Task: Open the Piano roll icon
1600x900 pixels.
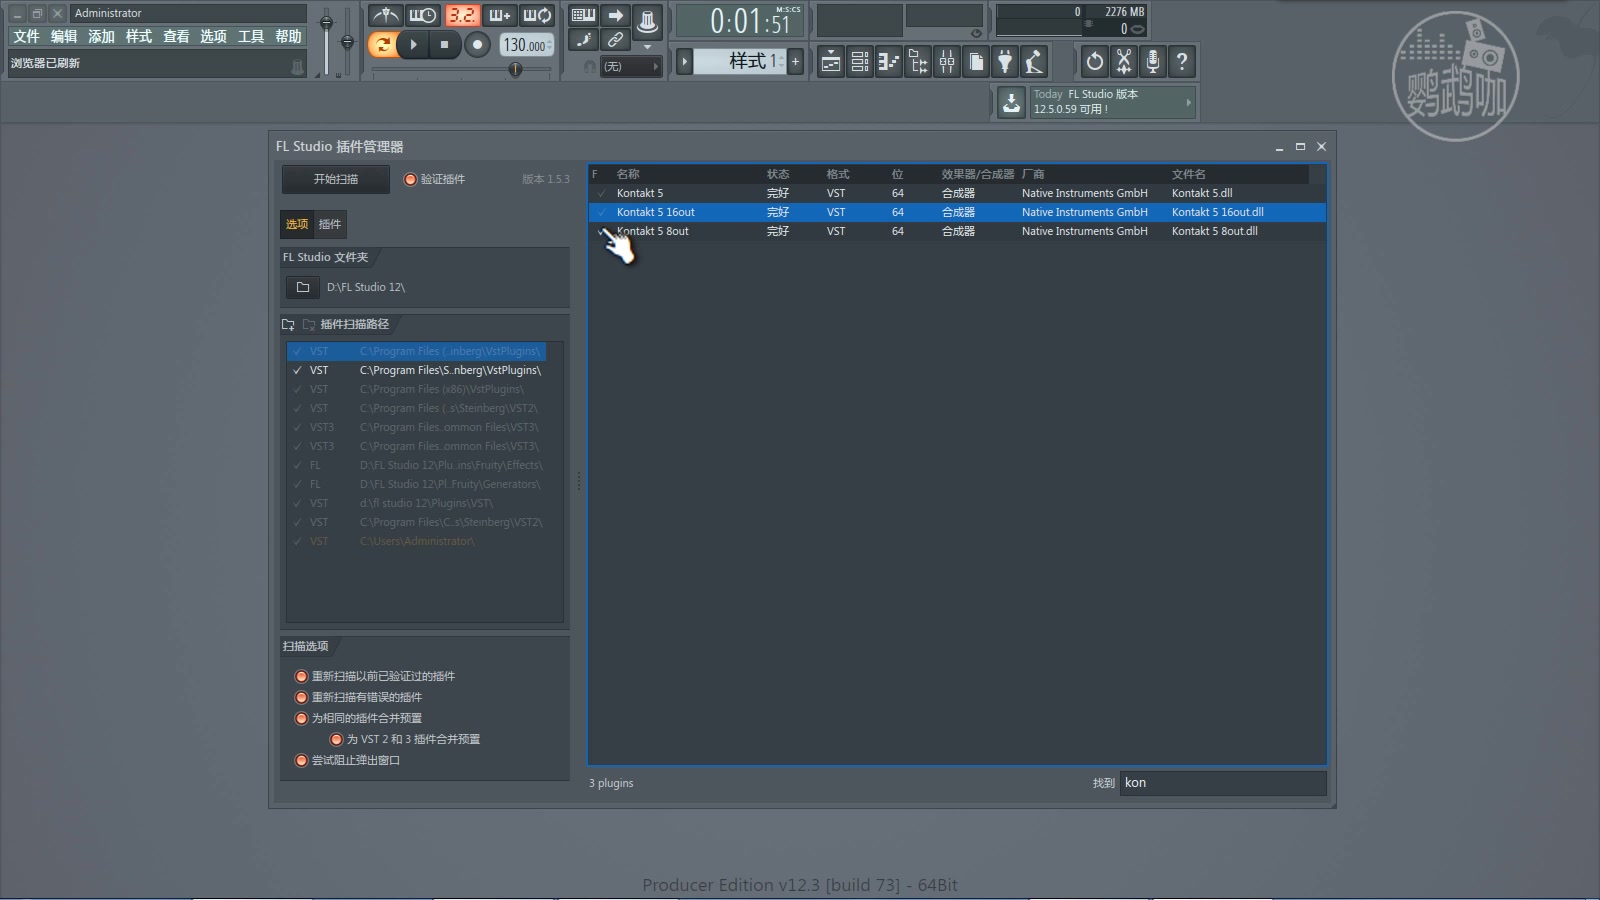Action: (886, 62)
